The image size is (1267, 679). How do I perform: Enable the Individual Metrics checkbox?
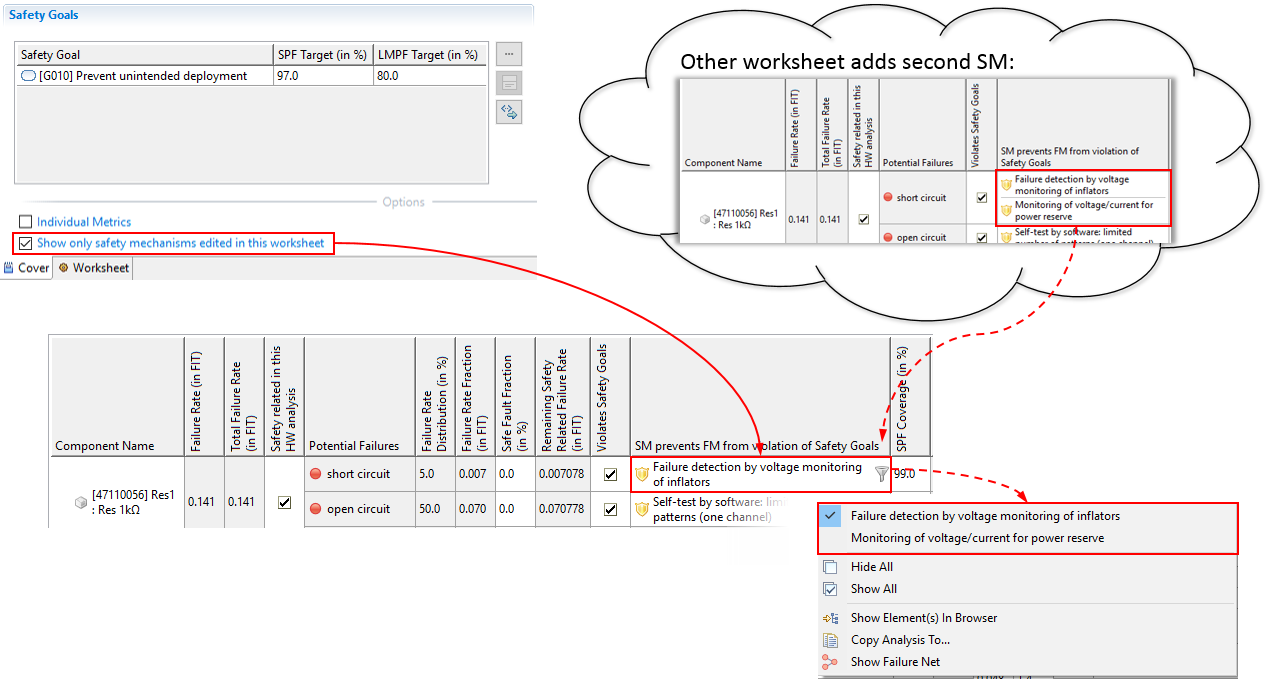click(x=26, y=222)
